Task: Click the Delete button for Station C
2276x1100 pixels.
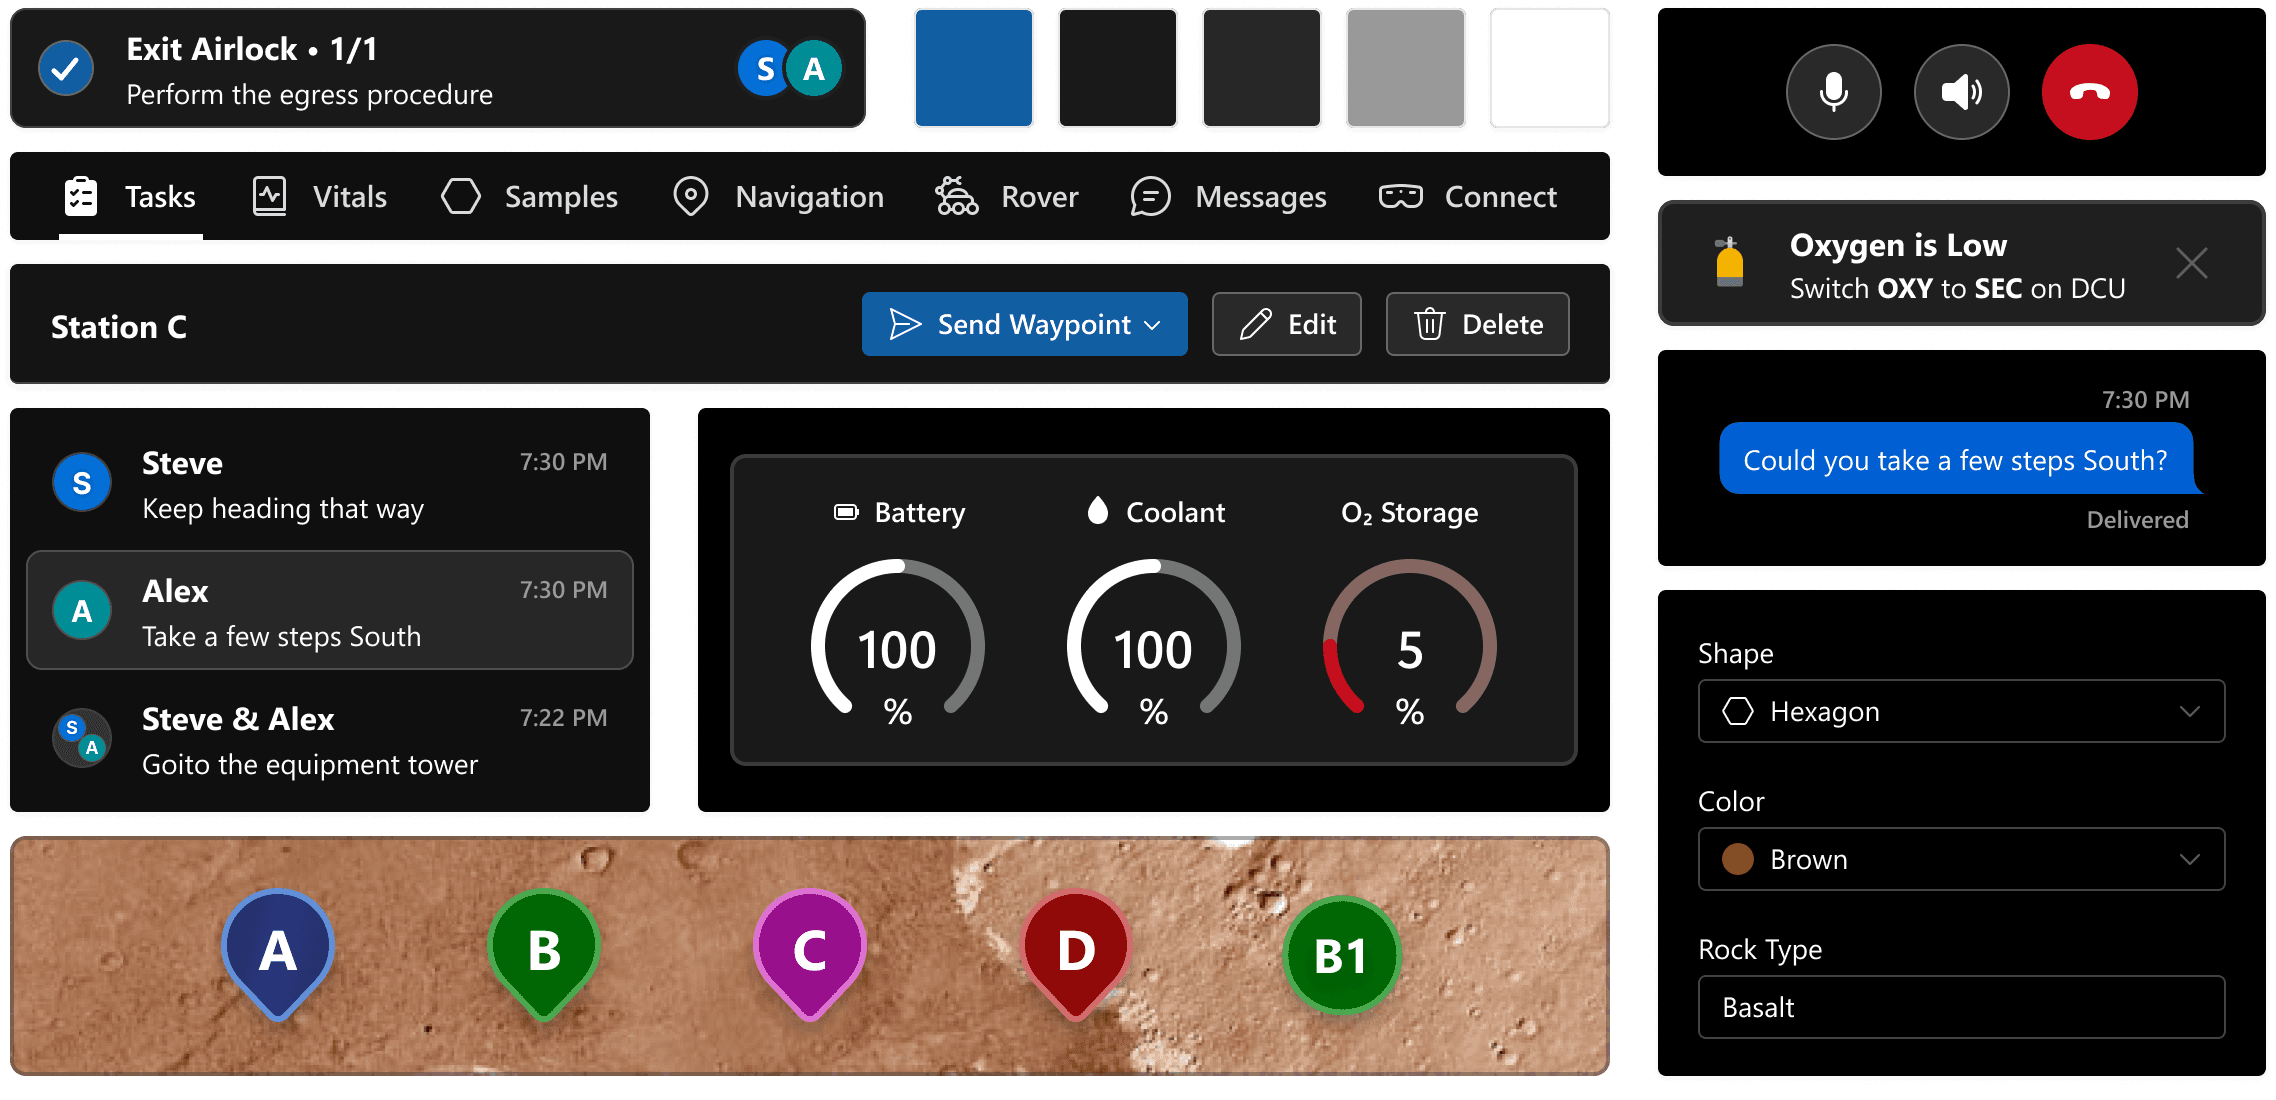Action: [x=1477, y=324]
